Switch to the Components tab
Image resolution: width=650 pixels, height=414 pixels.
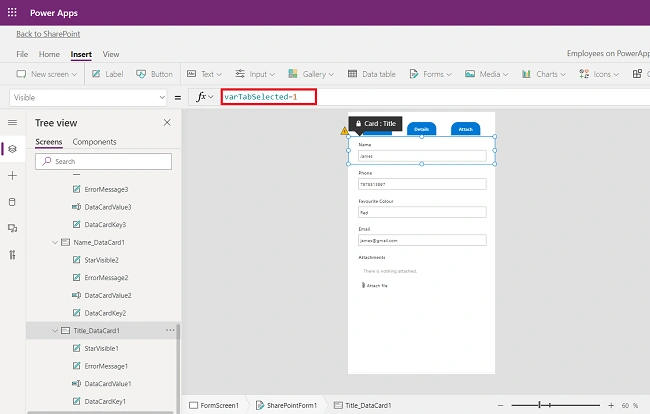tap(95, 142)
